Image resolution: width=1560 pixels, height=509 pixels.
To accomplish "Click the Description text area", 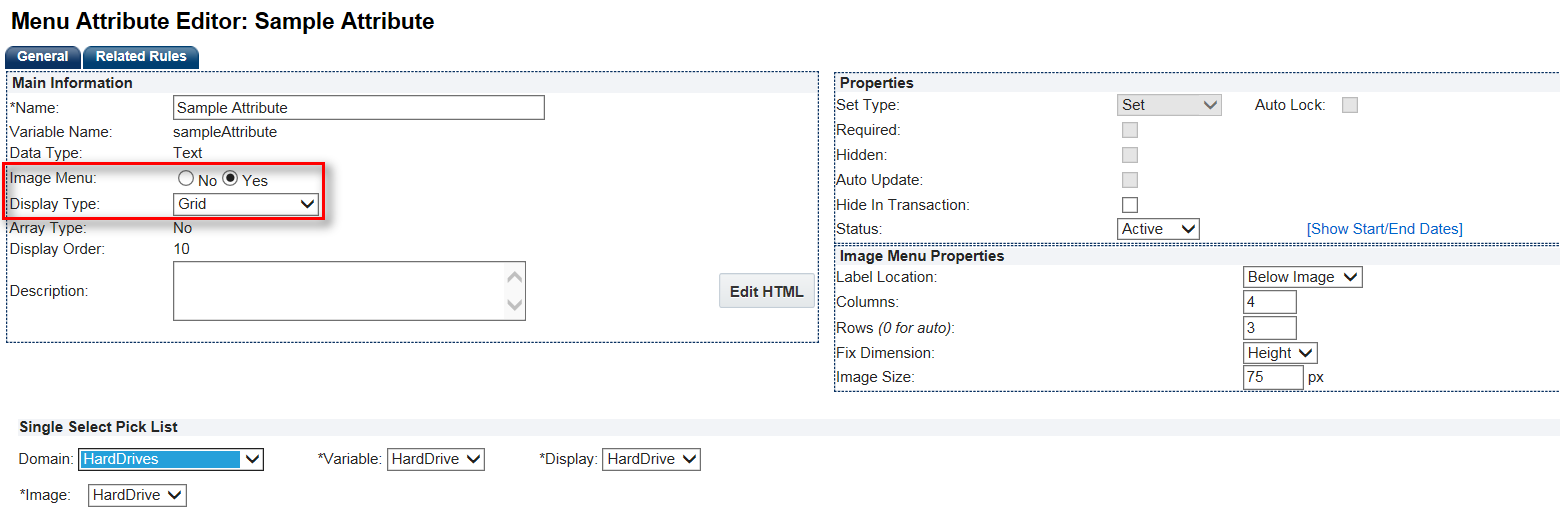I will tap(339, 291).
